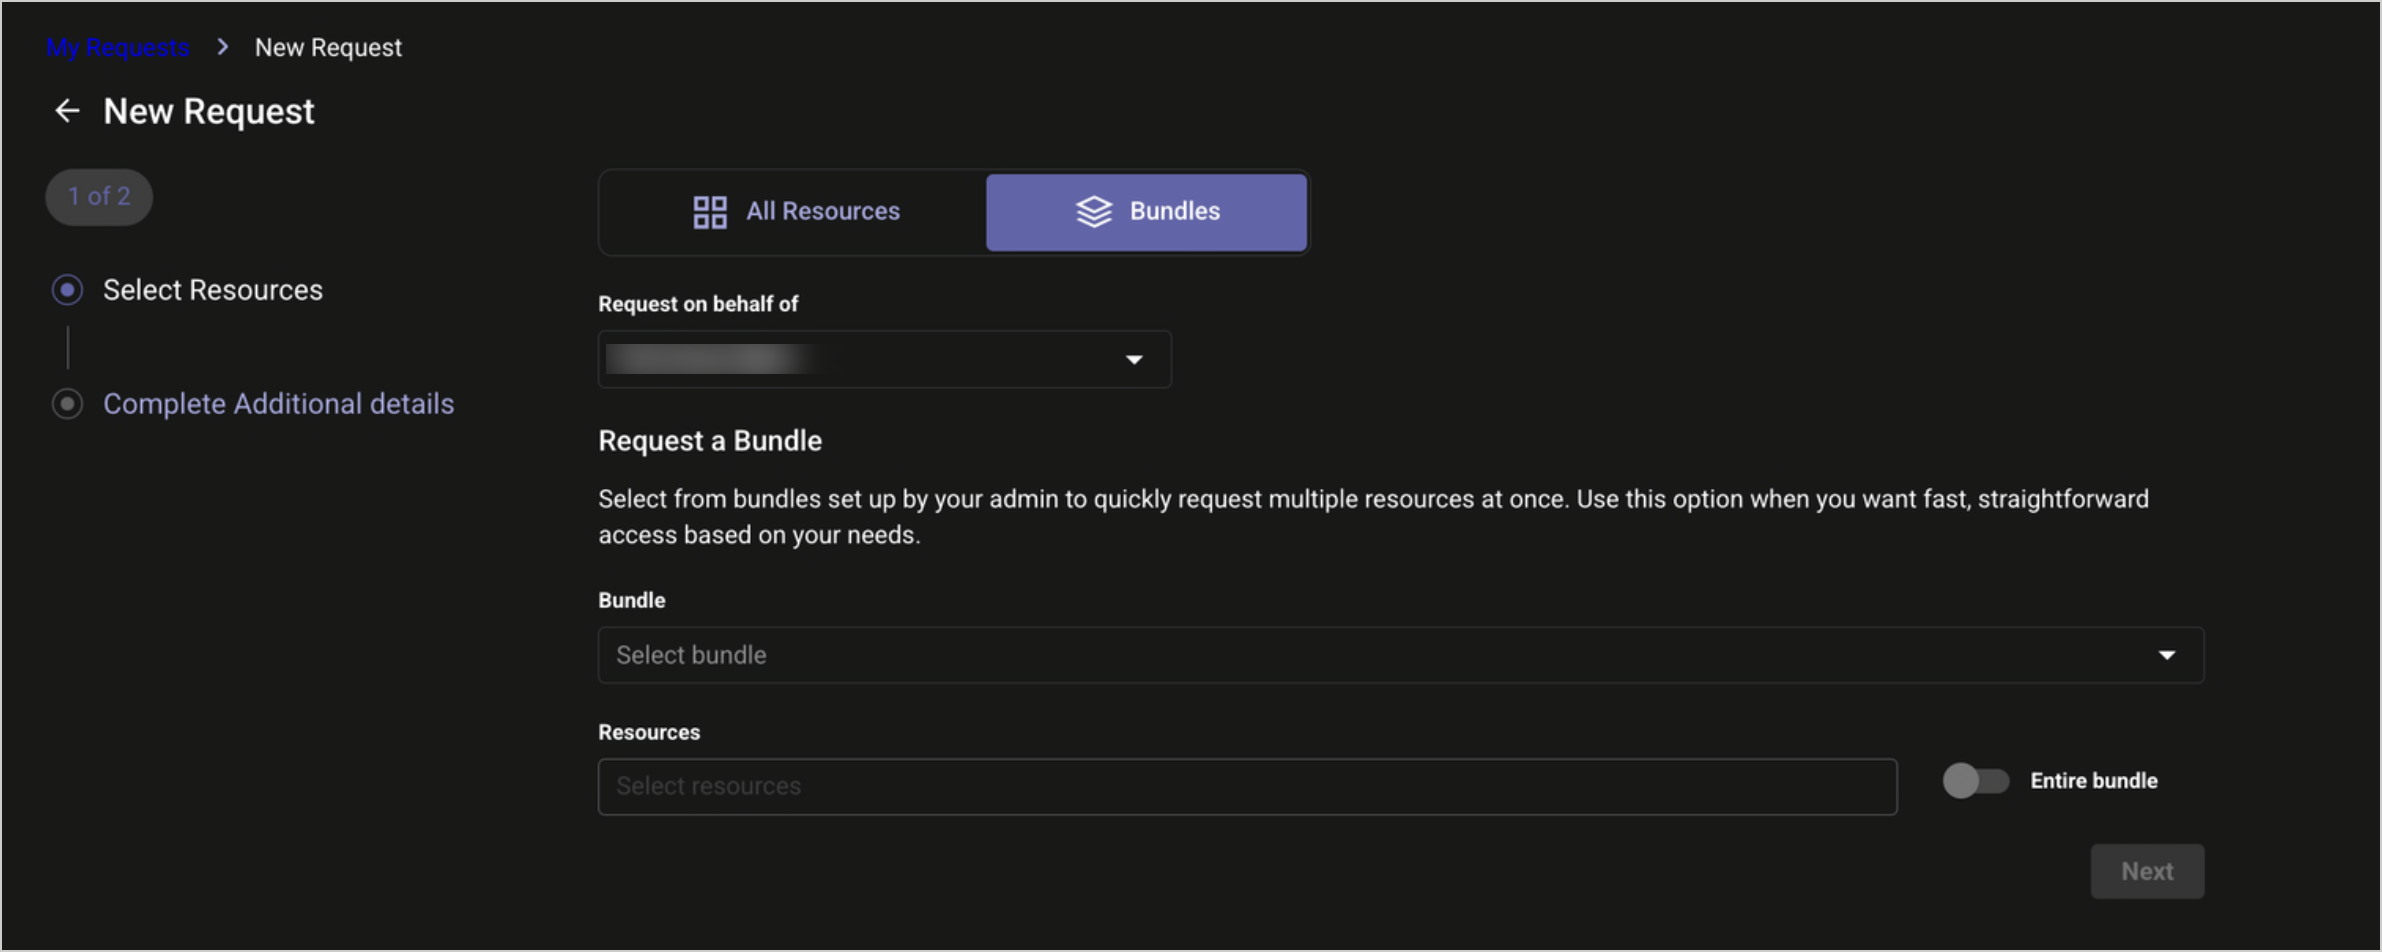Click the 1 of 2 step badge

tap(99, 197)
